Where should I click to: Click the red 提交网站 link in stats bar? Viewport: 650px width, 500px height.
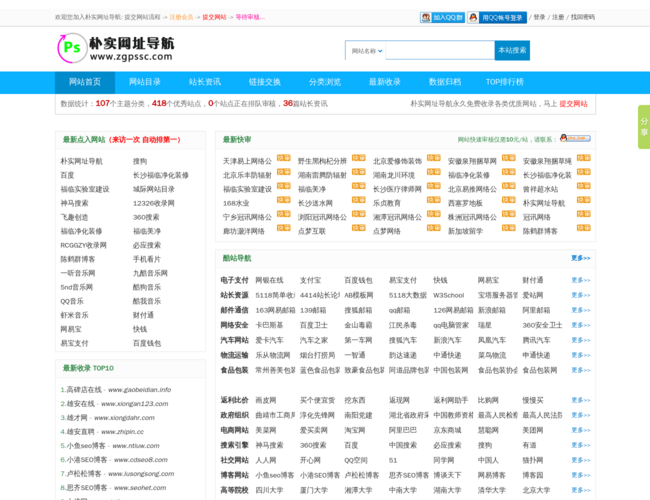(573, 103)
